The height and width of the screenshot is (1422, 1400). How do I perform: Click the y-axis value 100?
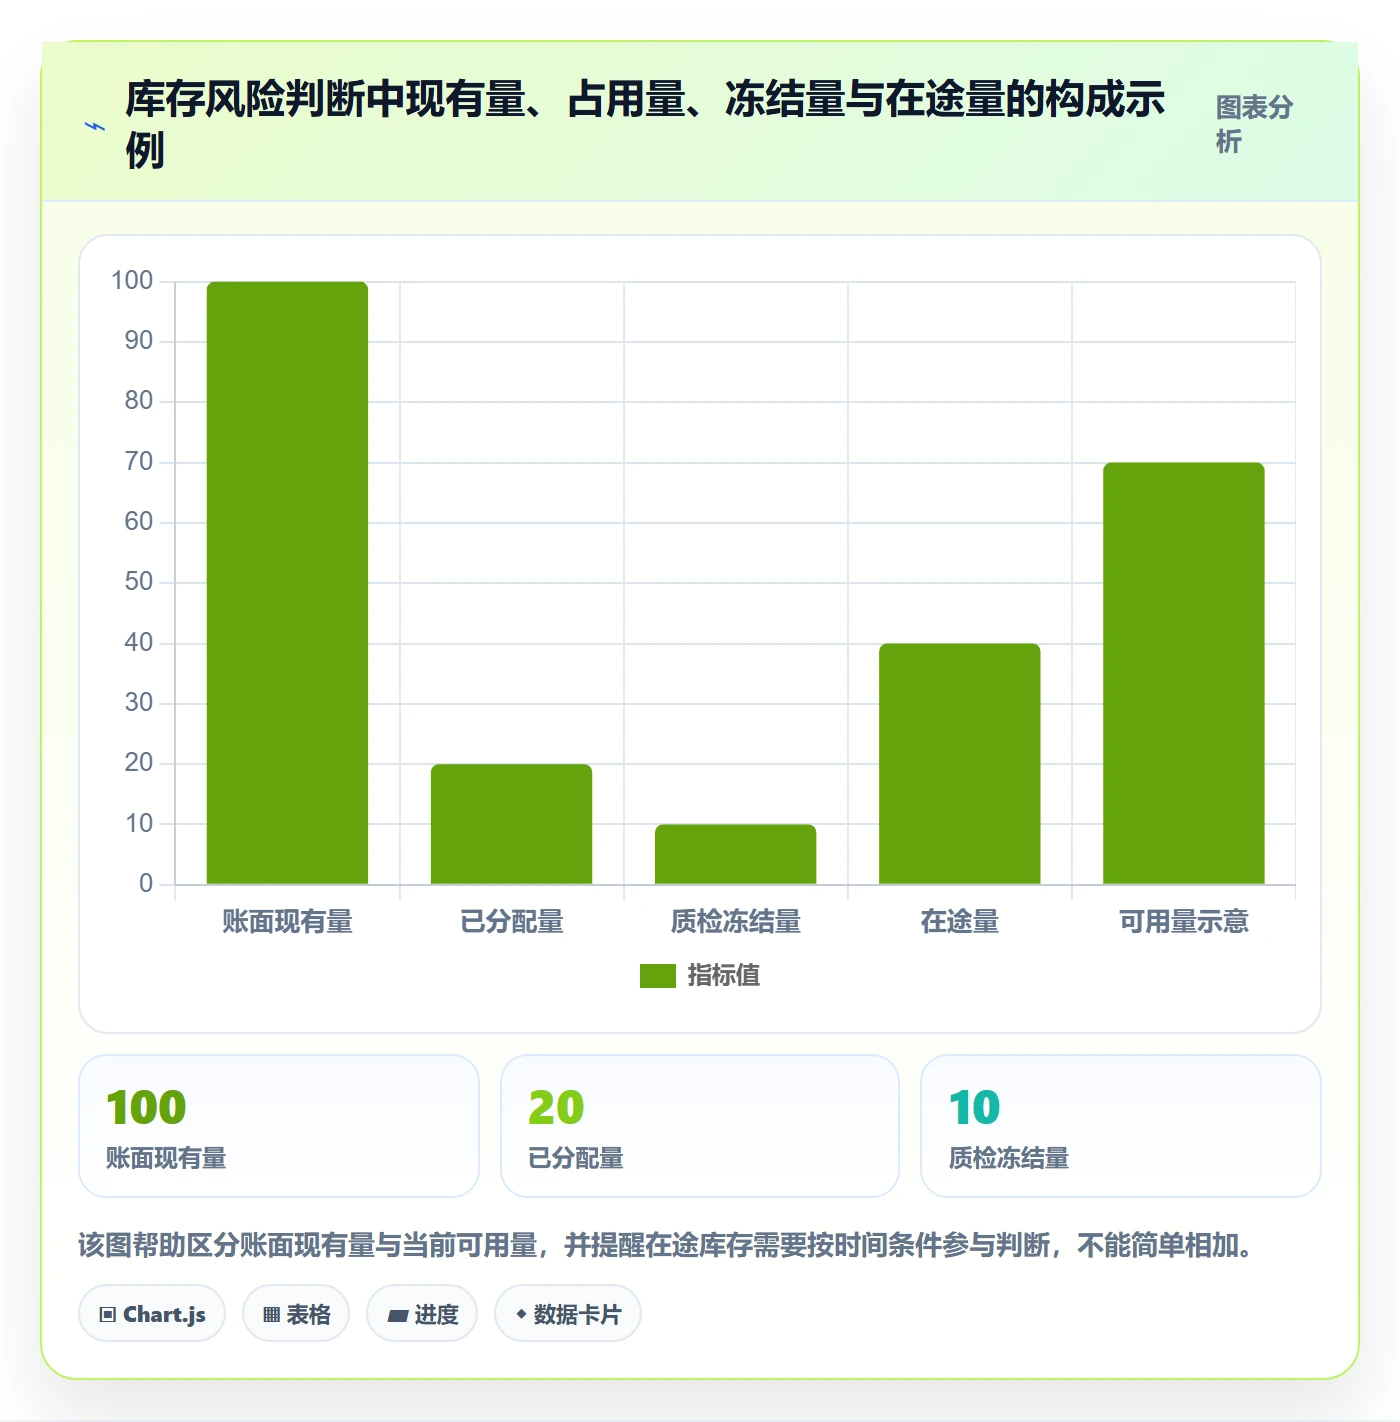click(x=132, y=281)
